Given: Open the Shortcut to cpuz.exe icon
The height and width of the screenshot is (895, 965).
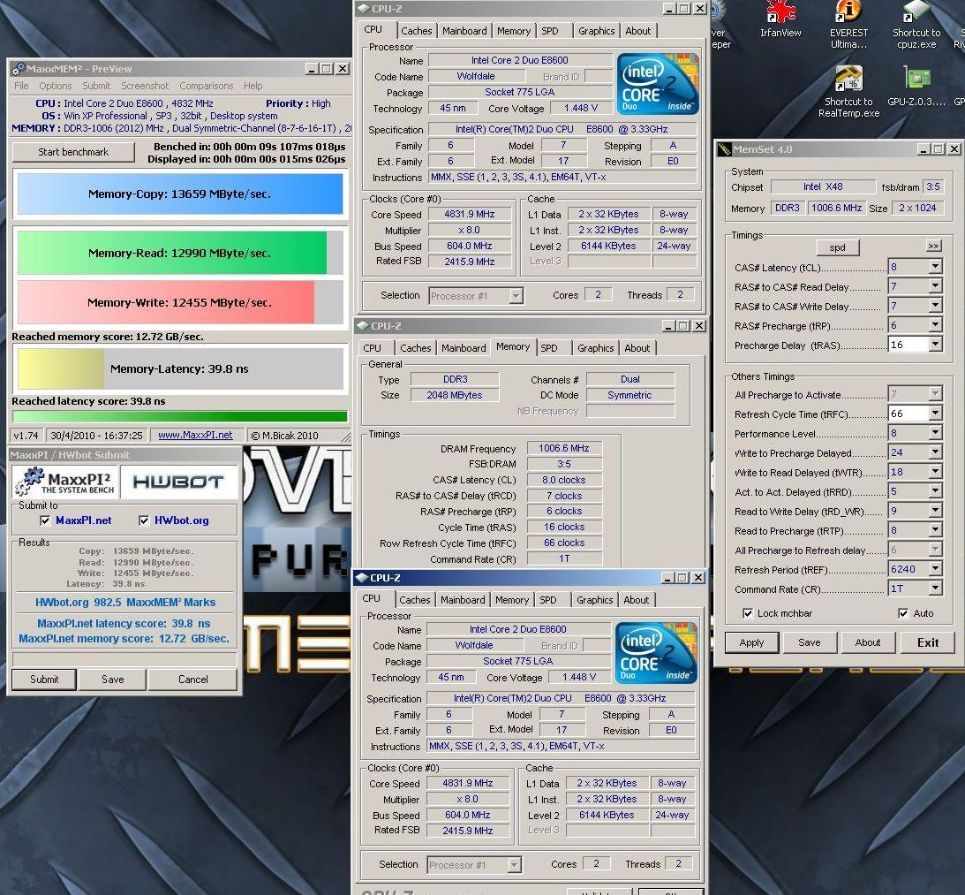Looking at the screenshot, I should pos(916,25).
